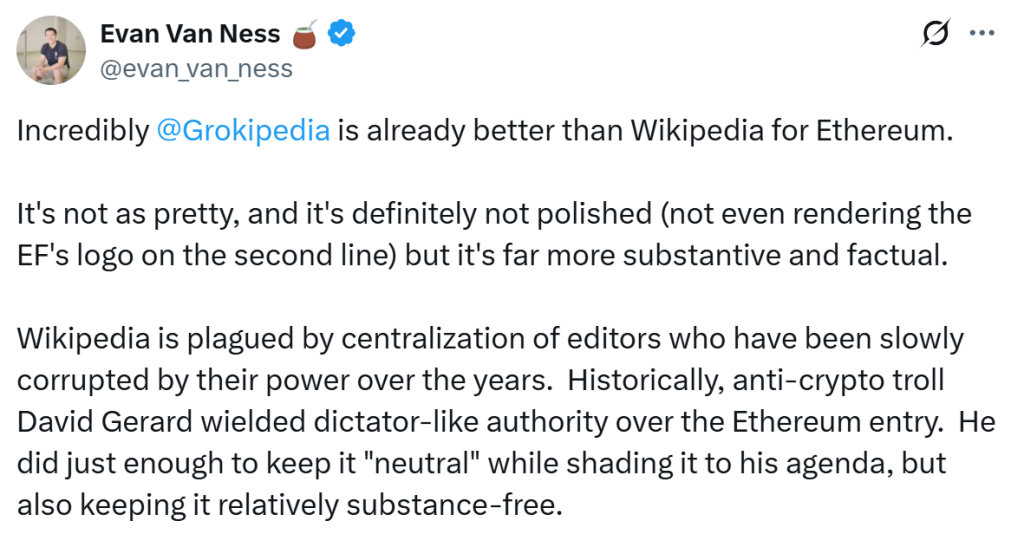Image resolution: width=1024 pixels, height=547 pixels.
Task: Open the three-dot More options menu
Action: click(x=983, y=34)
